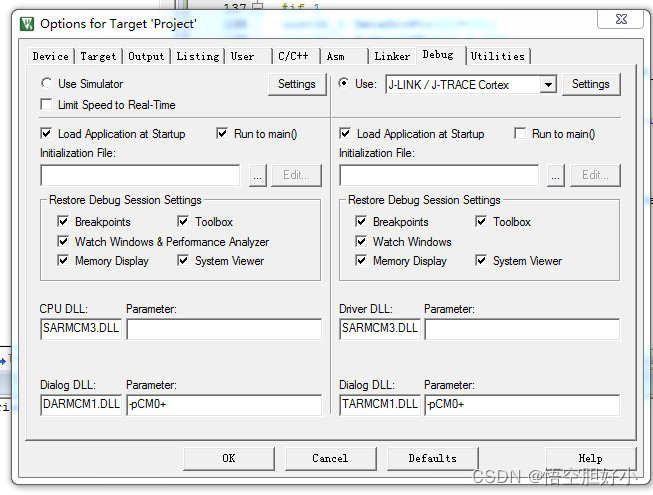This screenshot has height=495, width=653.
Task: Toggle J-LINK Memory Display checkbox
Action: [x=361, y=261]
